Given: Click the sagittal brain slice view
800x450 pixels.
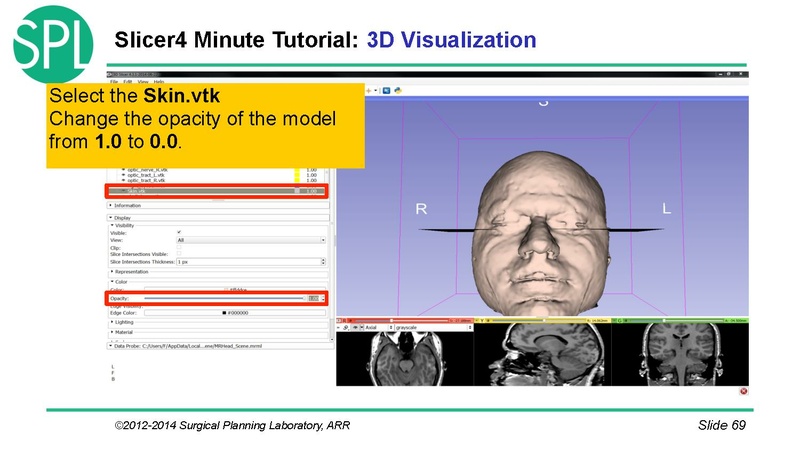Looking at the screenshot, I should (542, 354).
